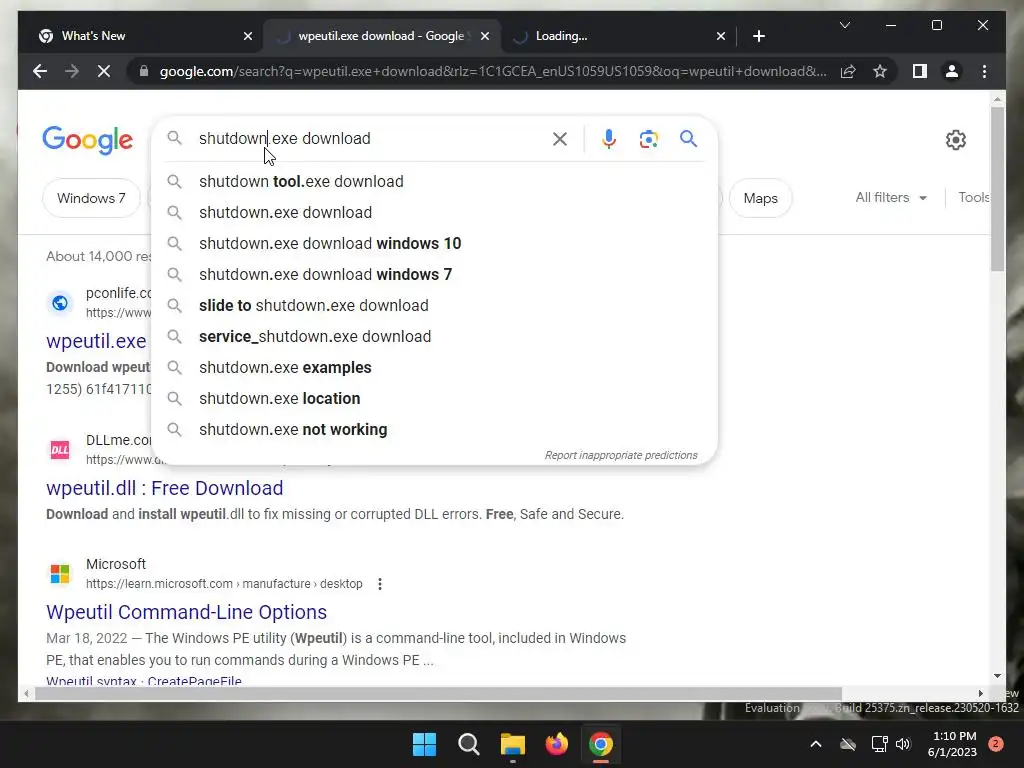This screenshot has height=768, width=1024.
Task: Click Report inappropriate predictions link
Action: [620, 455]
